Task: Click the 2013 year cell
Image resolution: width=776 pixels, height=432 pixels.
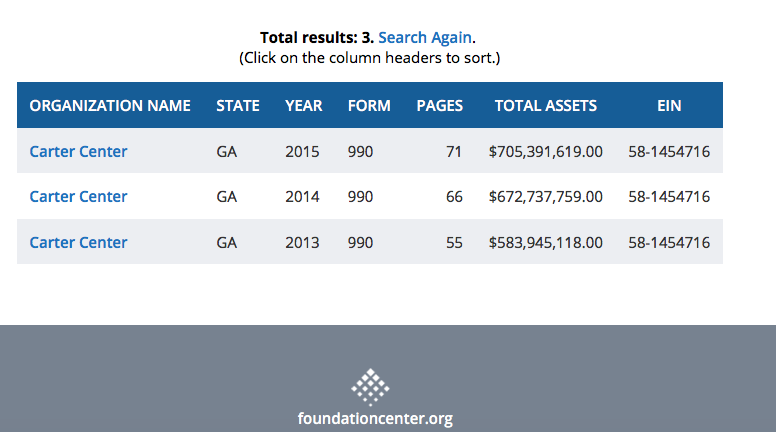Action: [x=302, y=242]
